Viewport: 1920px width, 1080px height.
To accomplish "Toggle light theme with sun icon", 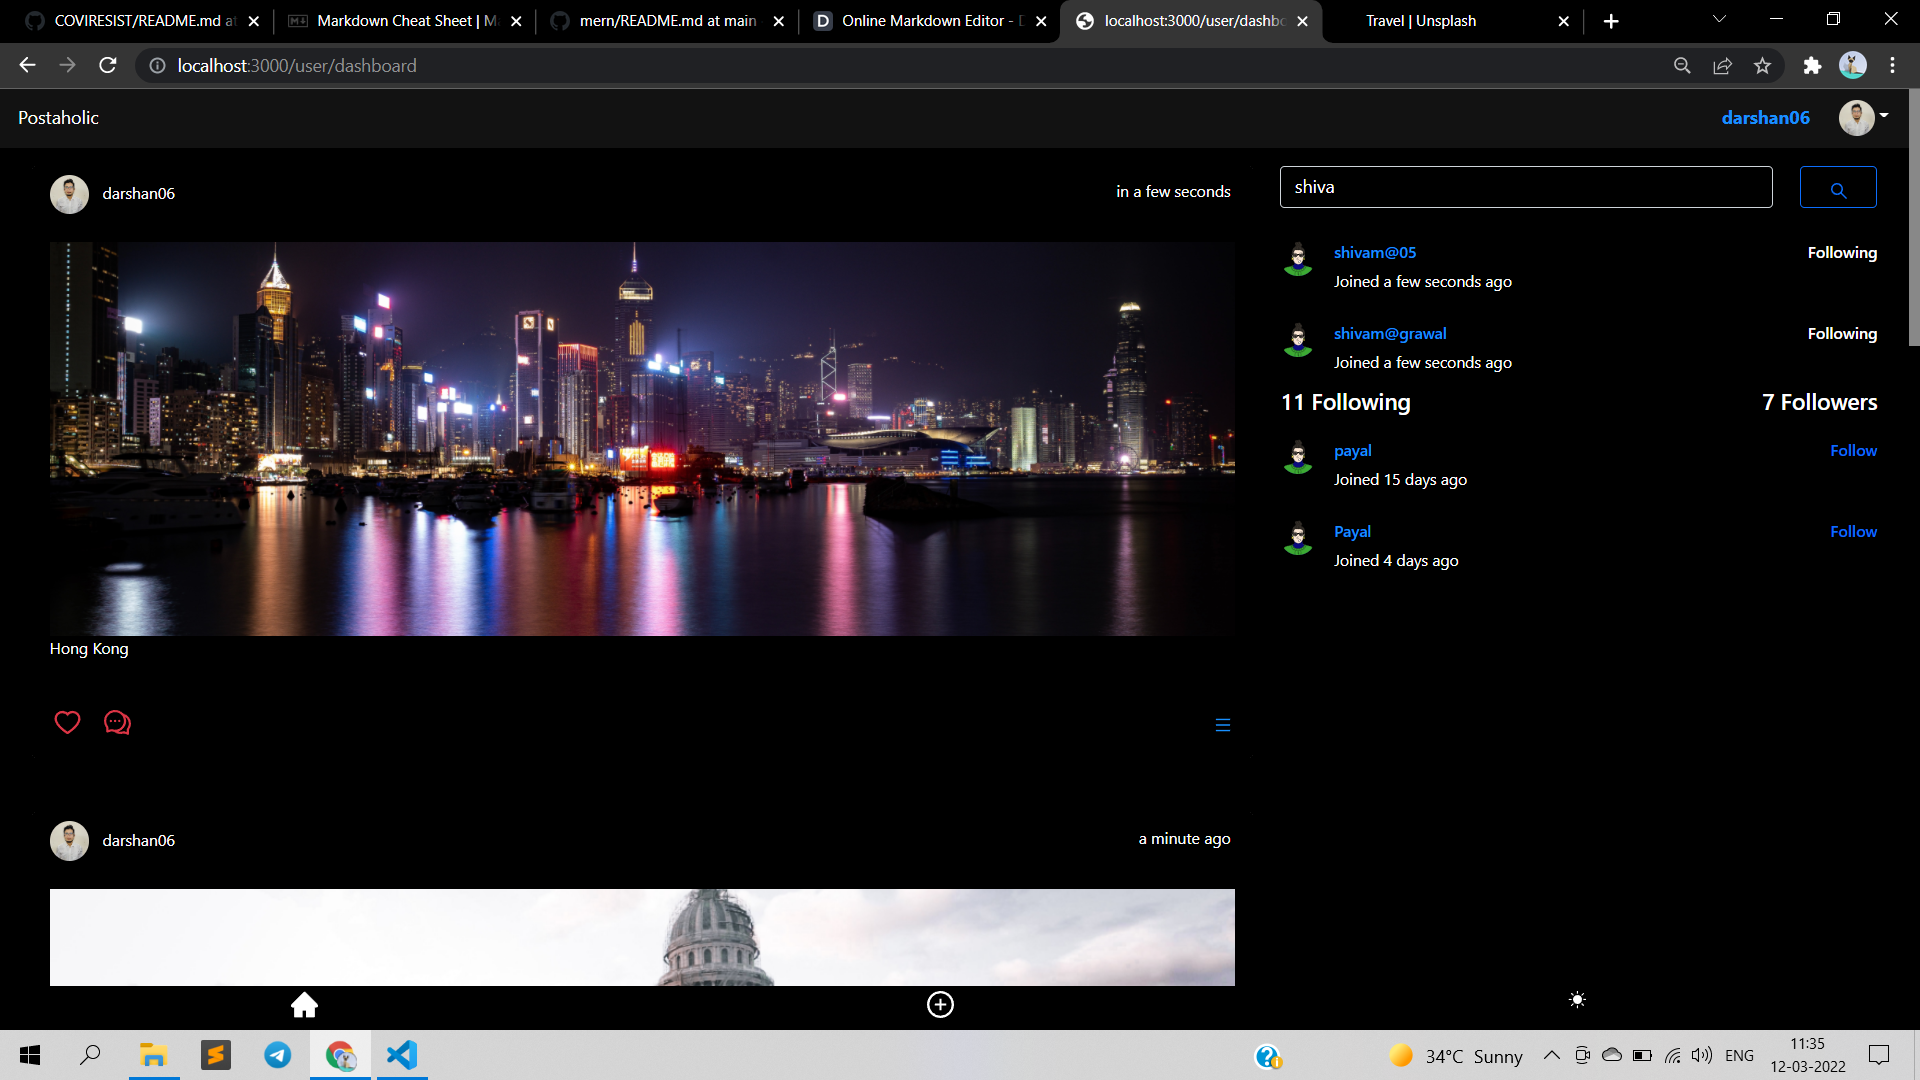I will point(1577,1000).
